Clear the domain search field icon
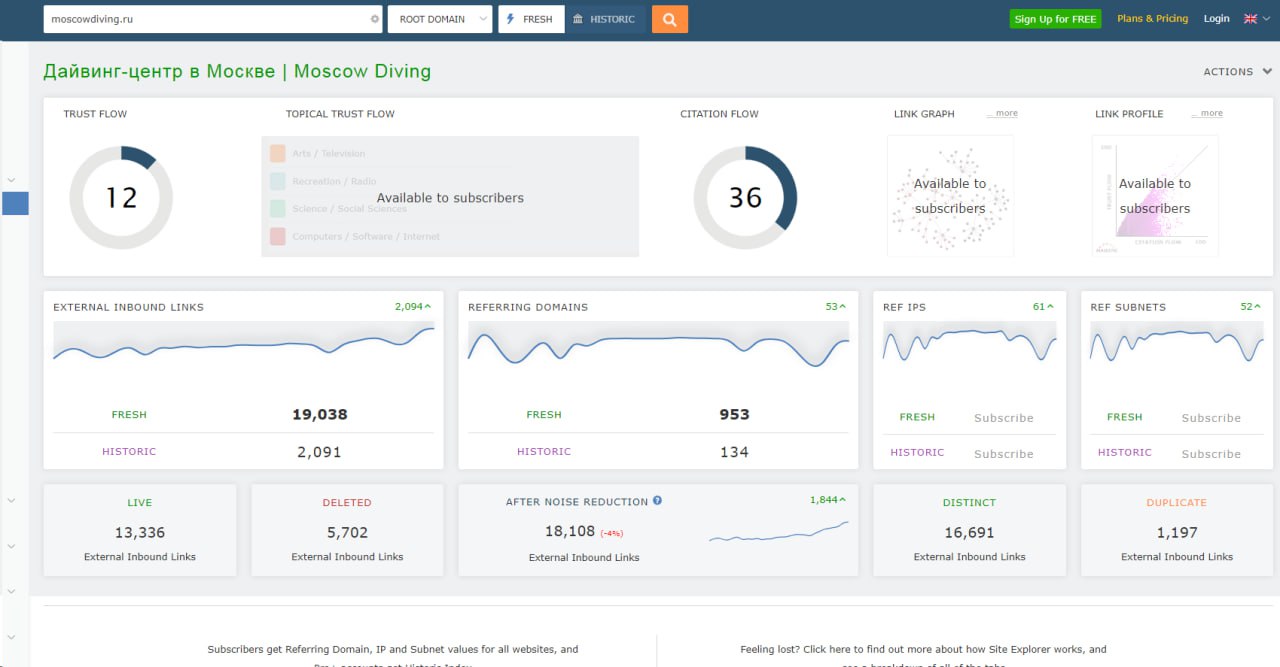 pyautogui.click(x=375, y=19)
